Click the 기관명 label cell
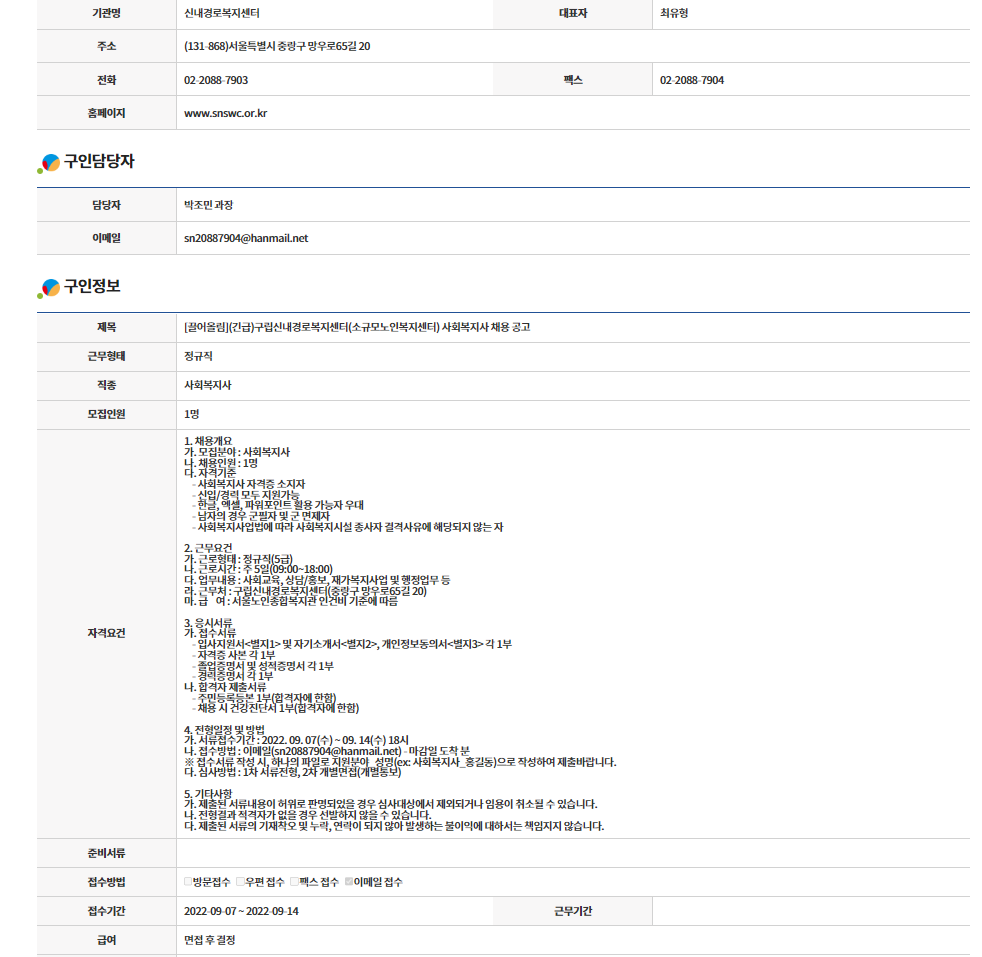The width and height of the screenshot is (982, 957). point(106,13)
